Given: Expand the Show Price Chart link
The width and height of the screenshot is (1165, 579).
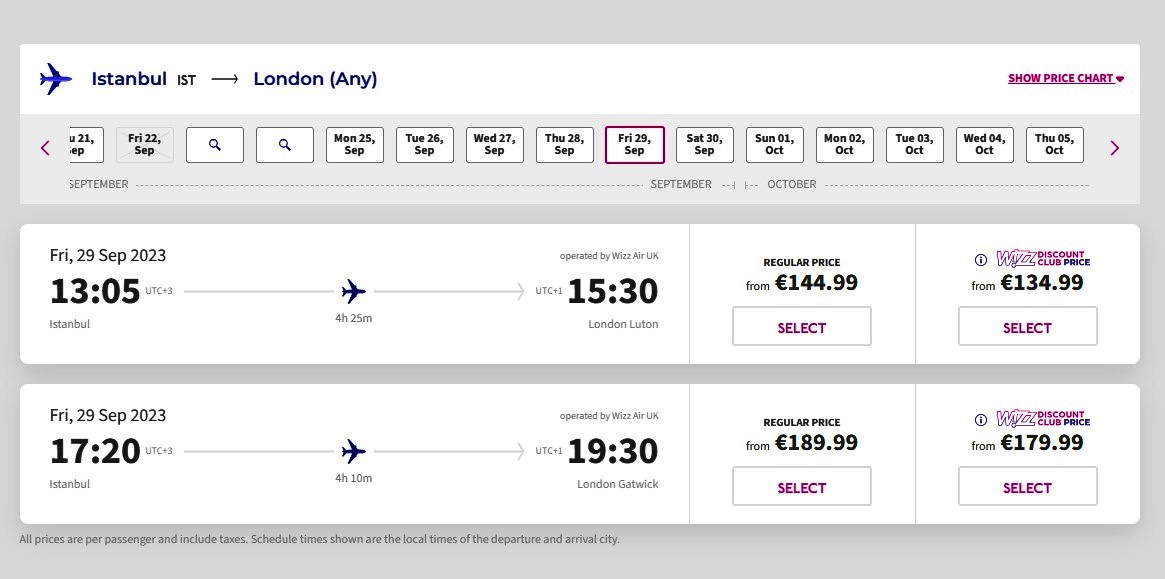Looking at the screenshot, I should [1065, 78].
